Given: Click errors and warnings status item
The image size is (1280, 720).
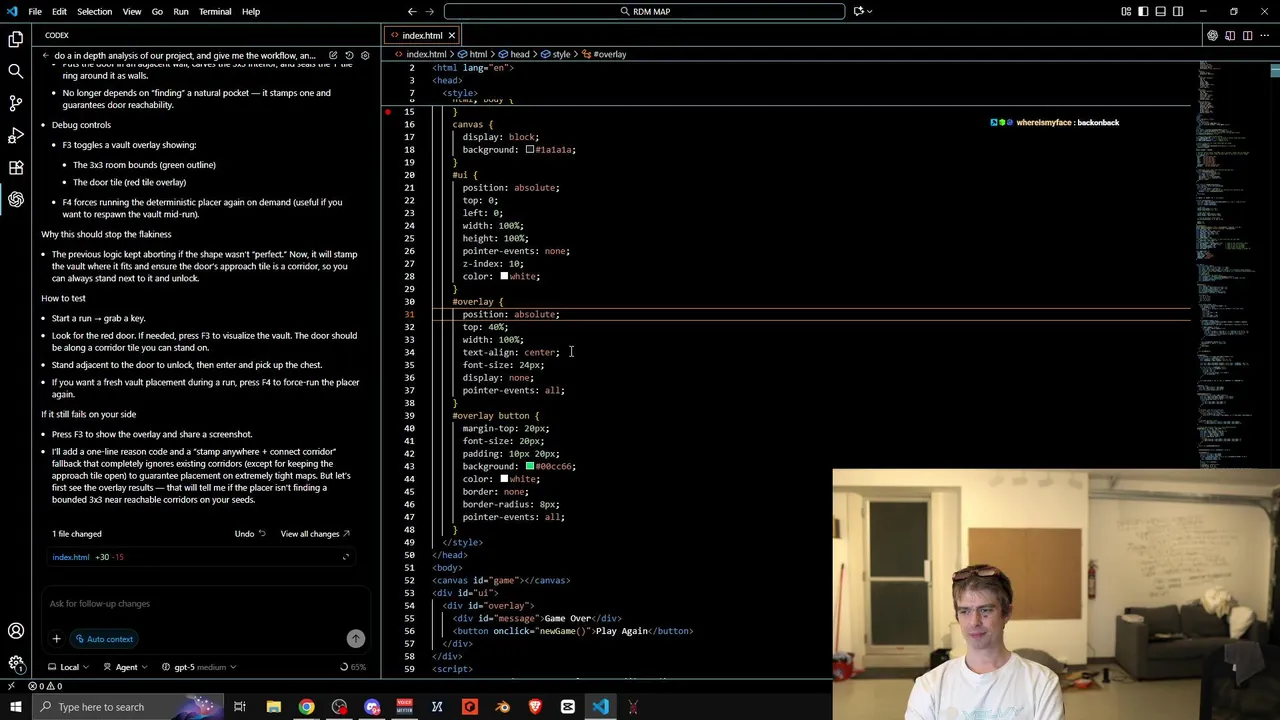Looking at the screenshot, I should coord(45,686).
